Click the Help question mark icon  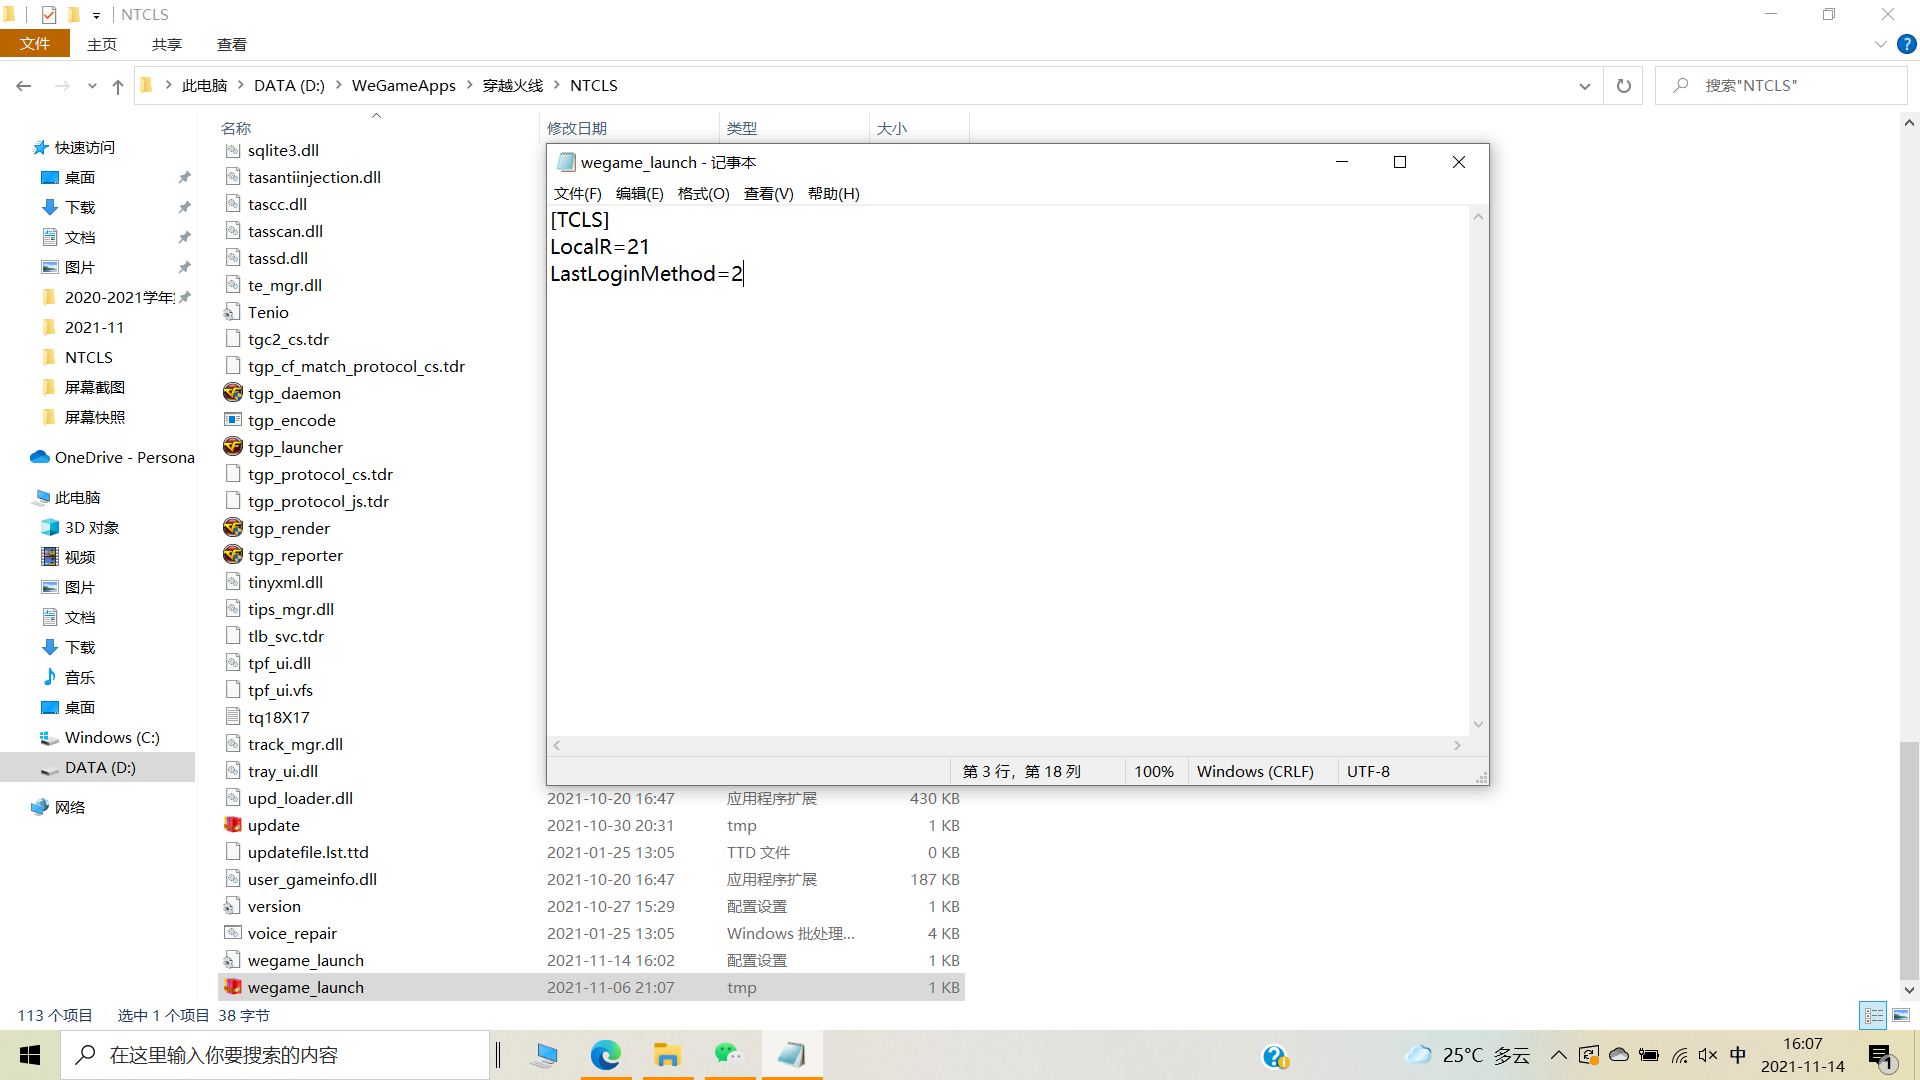pos(1907,44)
